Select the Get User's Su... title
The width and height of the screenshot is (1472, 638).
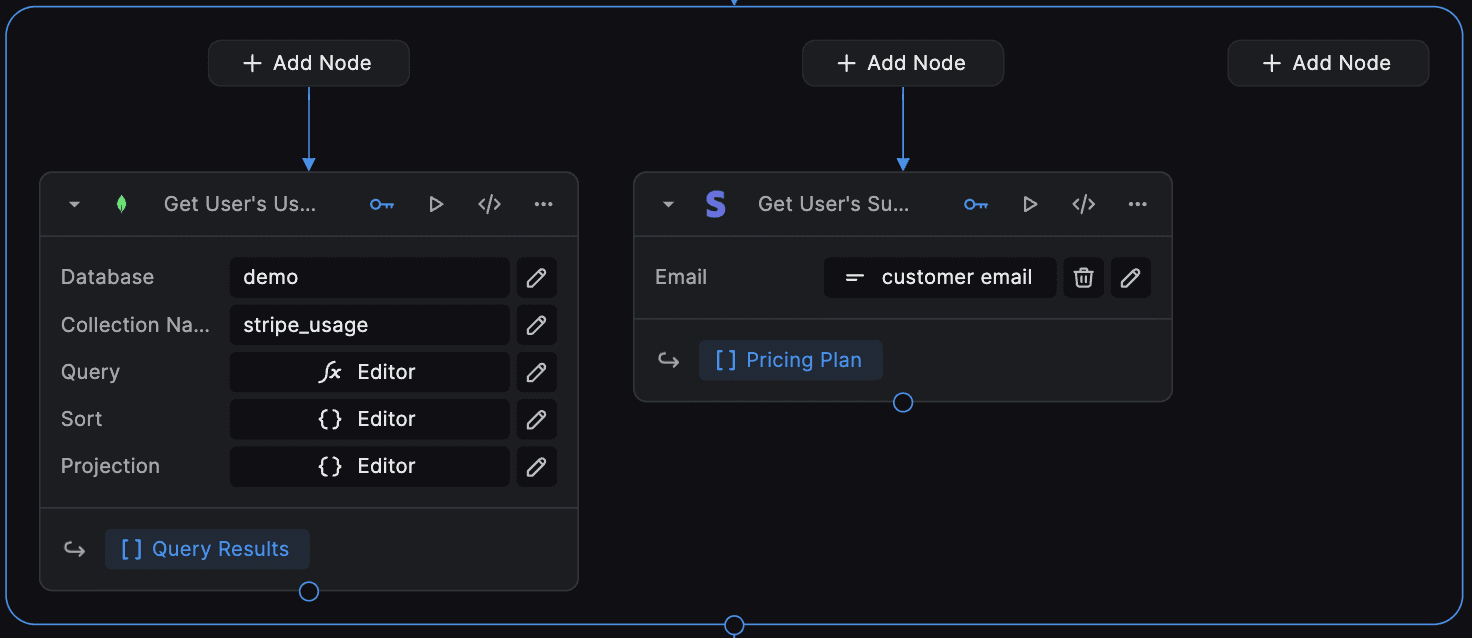tap(834, 204)
